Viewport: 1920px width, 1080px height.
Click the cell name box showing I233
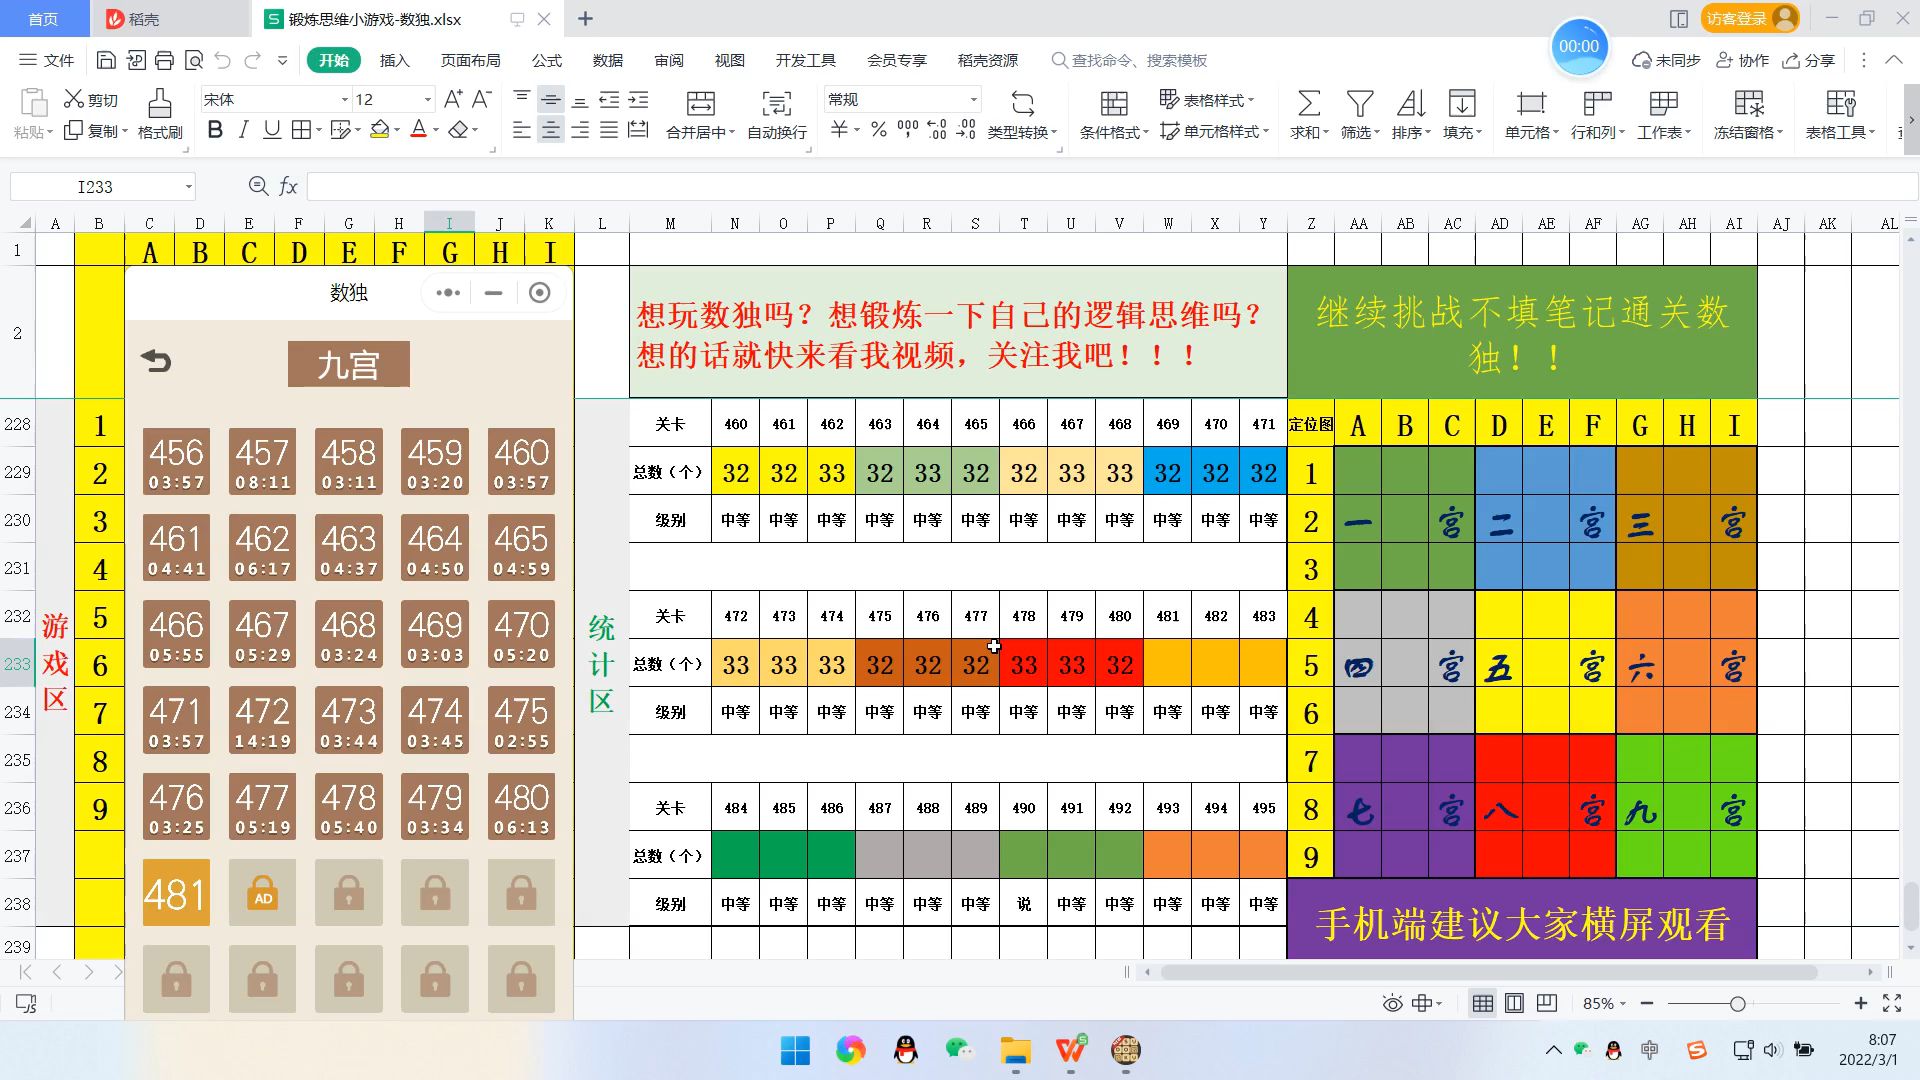(95, 187)
